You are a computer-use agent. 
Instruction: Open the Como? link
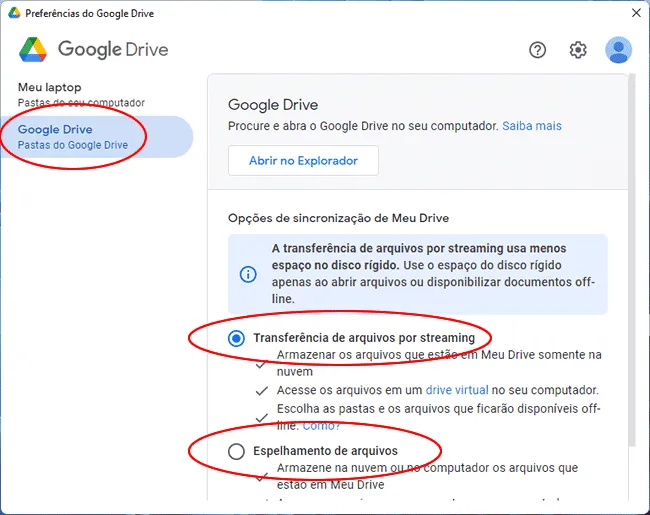[x=321, y=426]
